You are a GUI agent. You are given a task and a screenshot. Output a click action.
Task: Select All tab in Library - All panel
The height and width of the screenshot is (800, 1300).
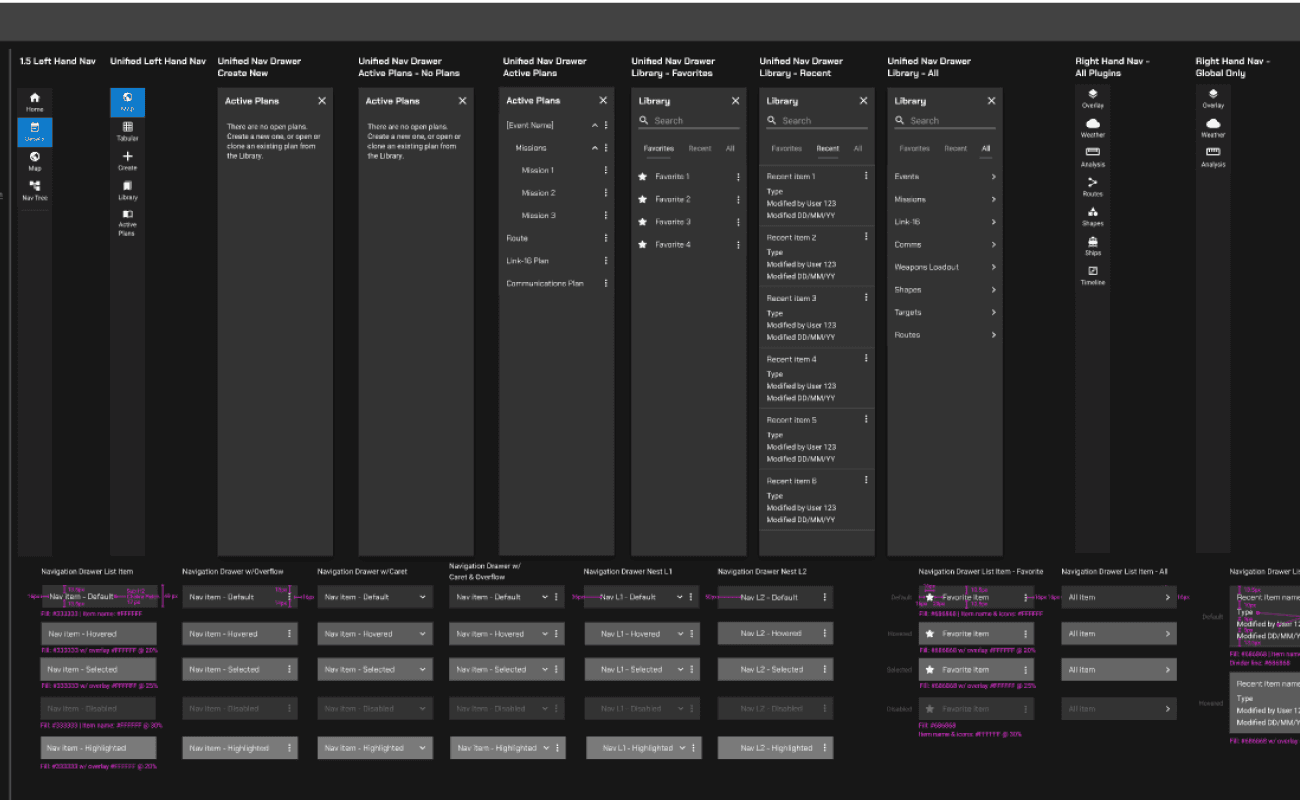[x=986, y=148]
